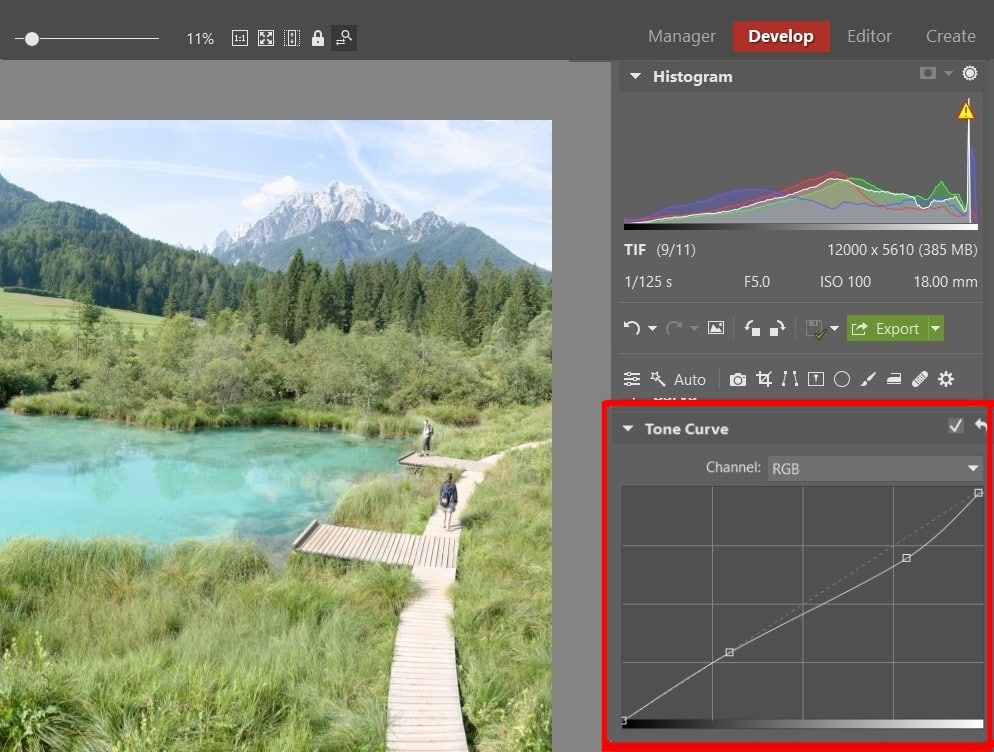Click the 1:1 zoom icon

[239, 38]
